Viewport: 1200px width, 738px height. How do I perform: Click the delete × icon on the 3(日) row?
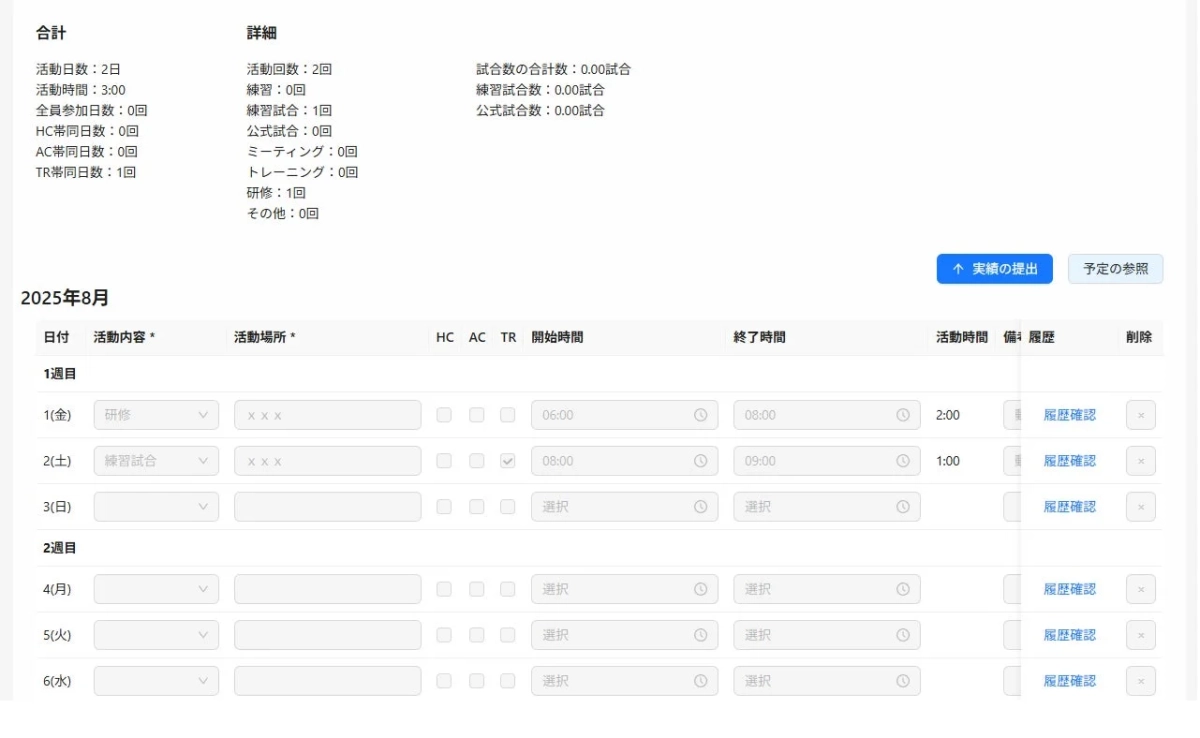pyautogui.click(x=1140, y=506)
